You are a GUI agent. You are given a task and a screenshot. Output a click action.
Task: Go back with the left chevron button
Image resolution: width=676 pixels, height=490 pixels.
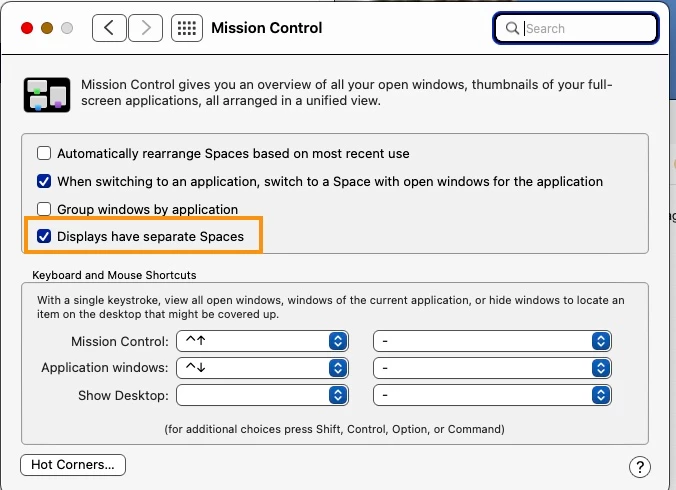click(x=109, y=28)
